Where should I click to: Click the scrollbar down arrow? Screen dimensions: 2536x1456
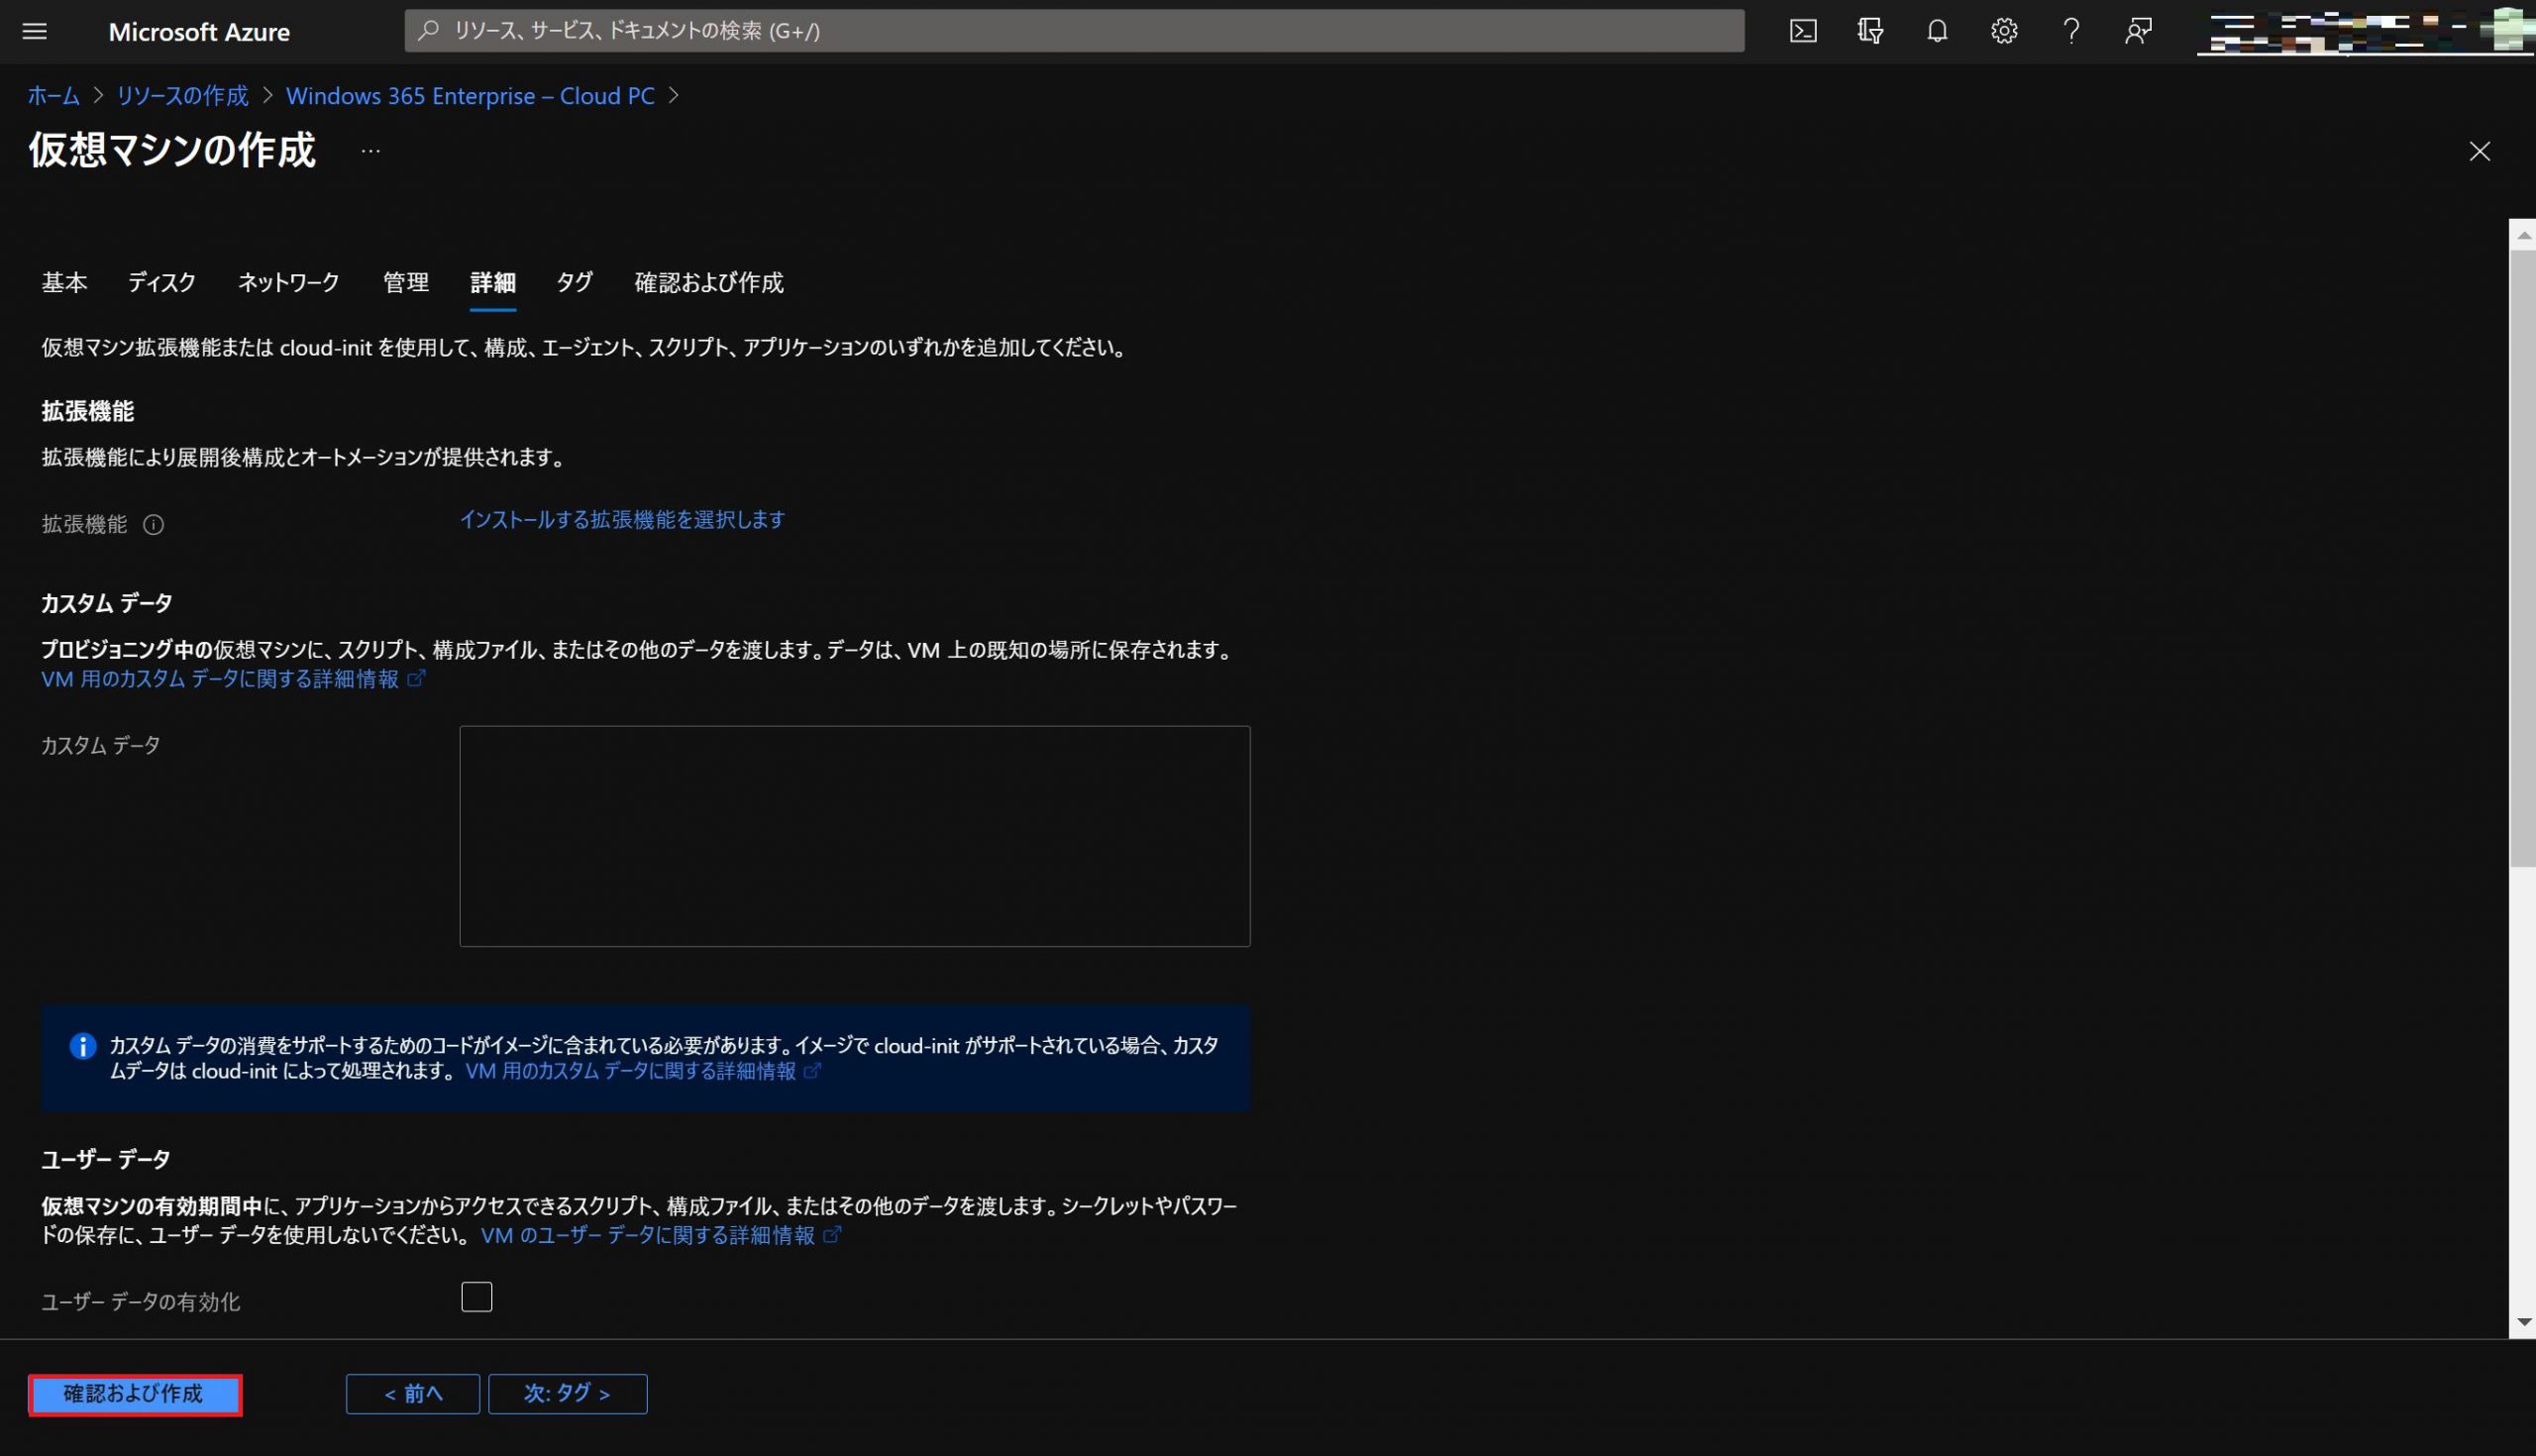point(2523,1322)
